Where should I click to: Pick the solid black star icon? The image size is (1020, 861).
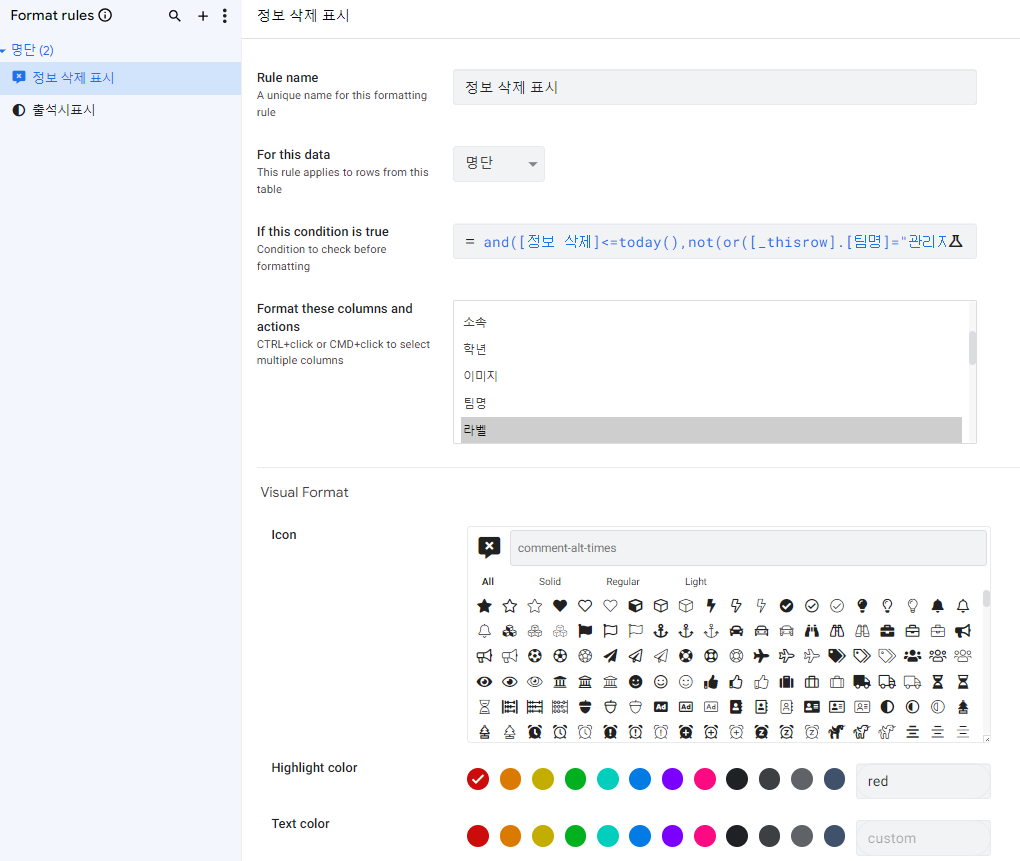485,606
